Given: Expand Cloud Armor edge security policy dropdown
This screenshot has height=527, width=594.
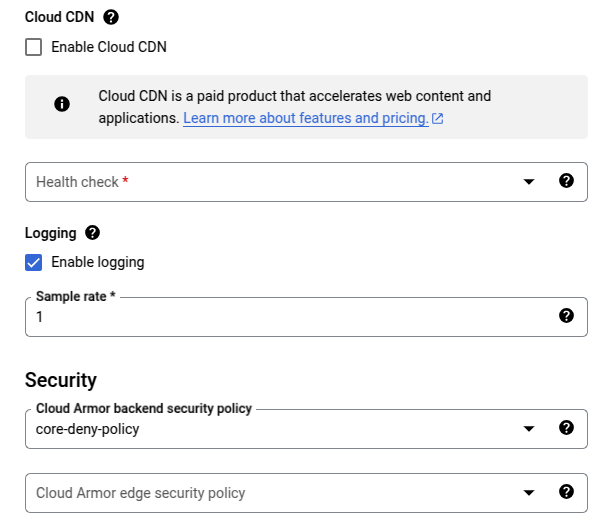Looking at the screenshot, I should tap(529, 493).
